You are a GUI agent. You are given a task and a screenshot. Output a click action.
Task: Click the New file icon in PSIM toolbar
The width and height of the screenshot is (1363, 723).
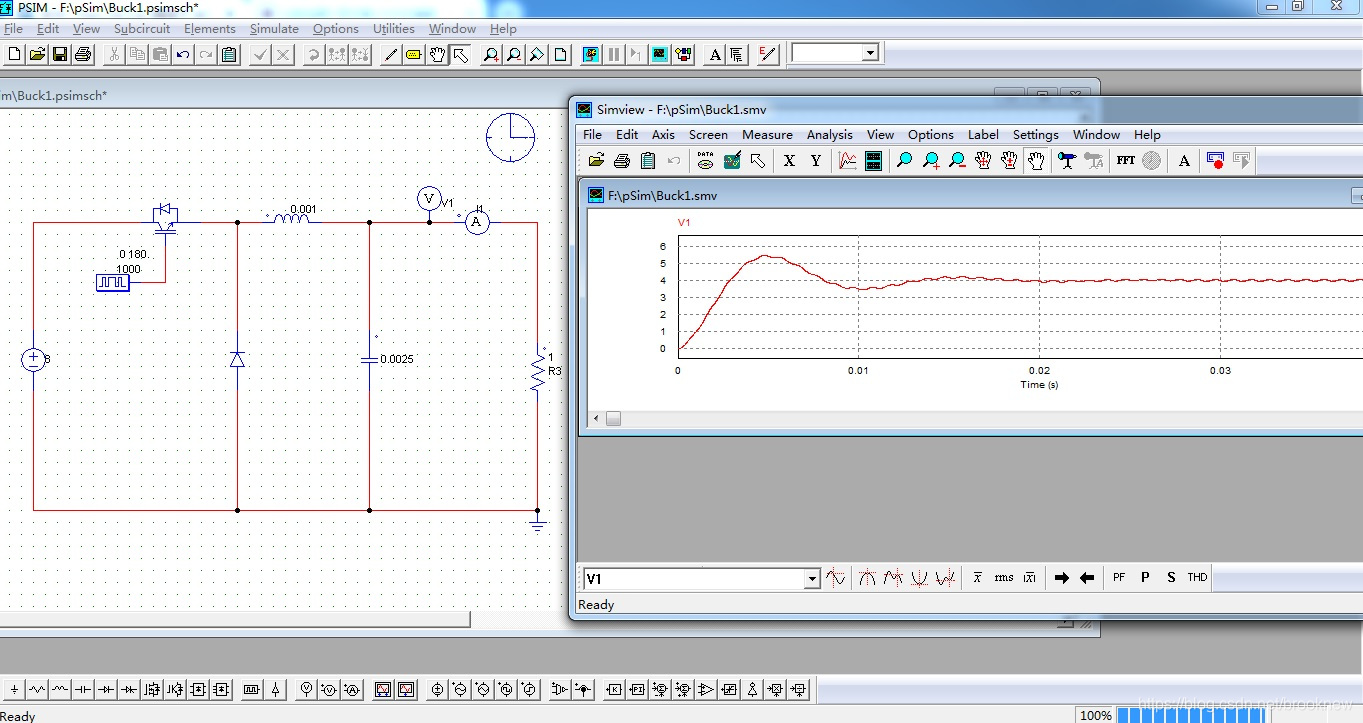(x=14, y=54)
